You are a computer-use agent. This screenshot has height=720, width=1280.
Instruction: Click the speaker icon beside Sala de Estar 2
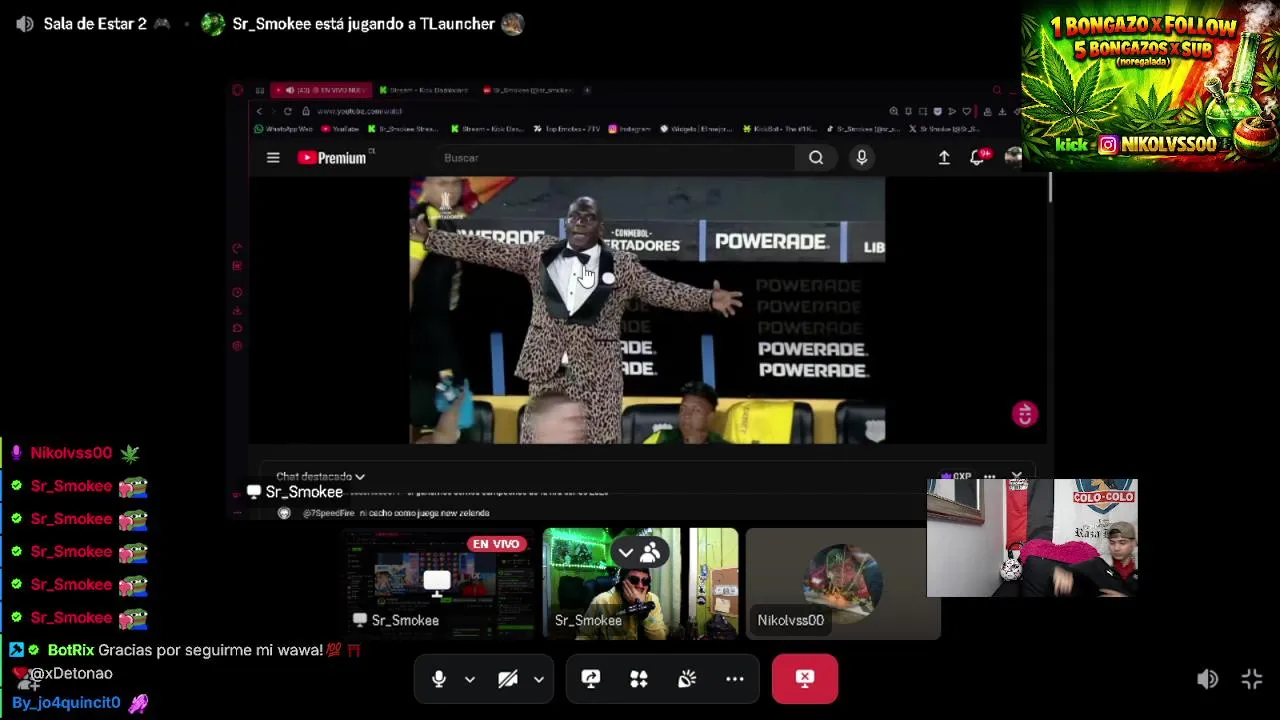(x=25, y=24)
